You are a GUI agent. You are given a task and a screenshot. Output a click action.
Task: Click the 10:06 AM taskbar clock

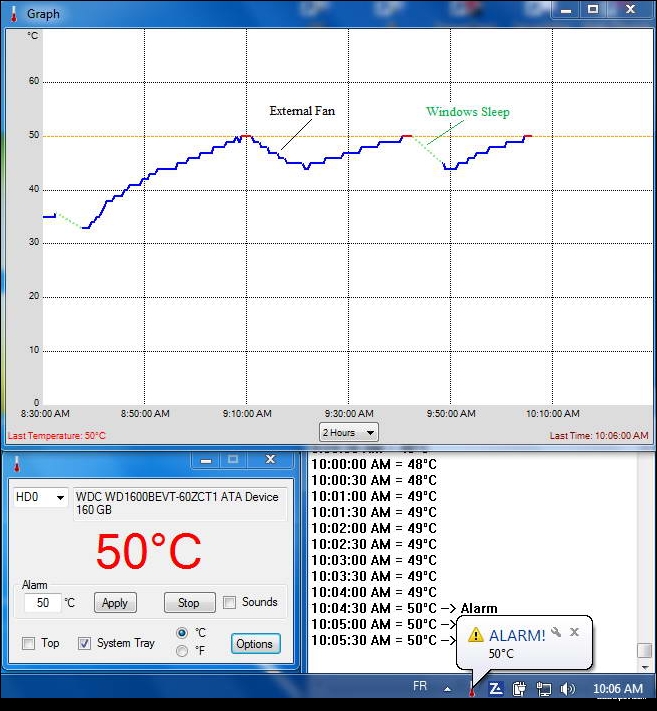point(618,689)
